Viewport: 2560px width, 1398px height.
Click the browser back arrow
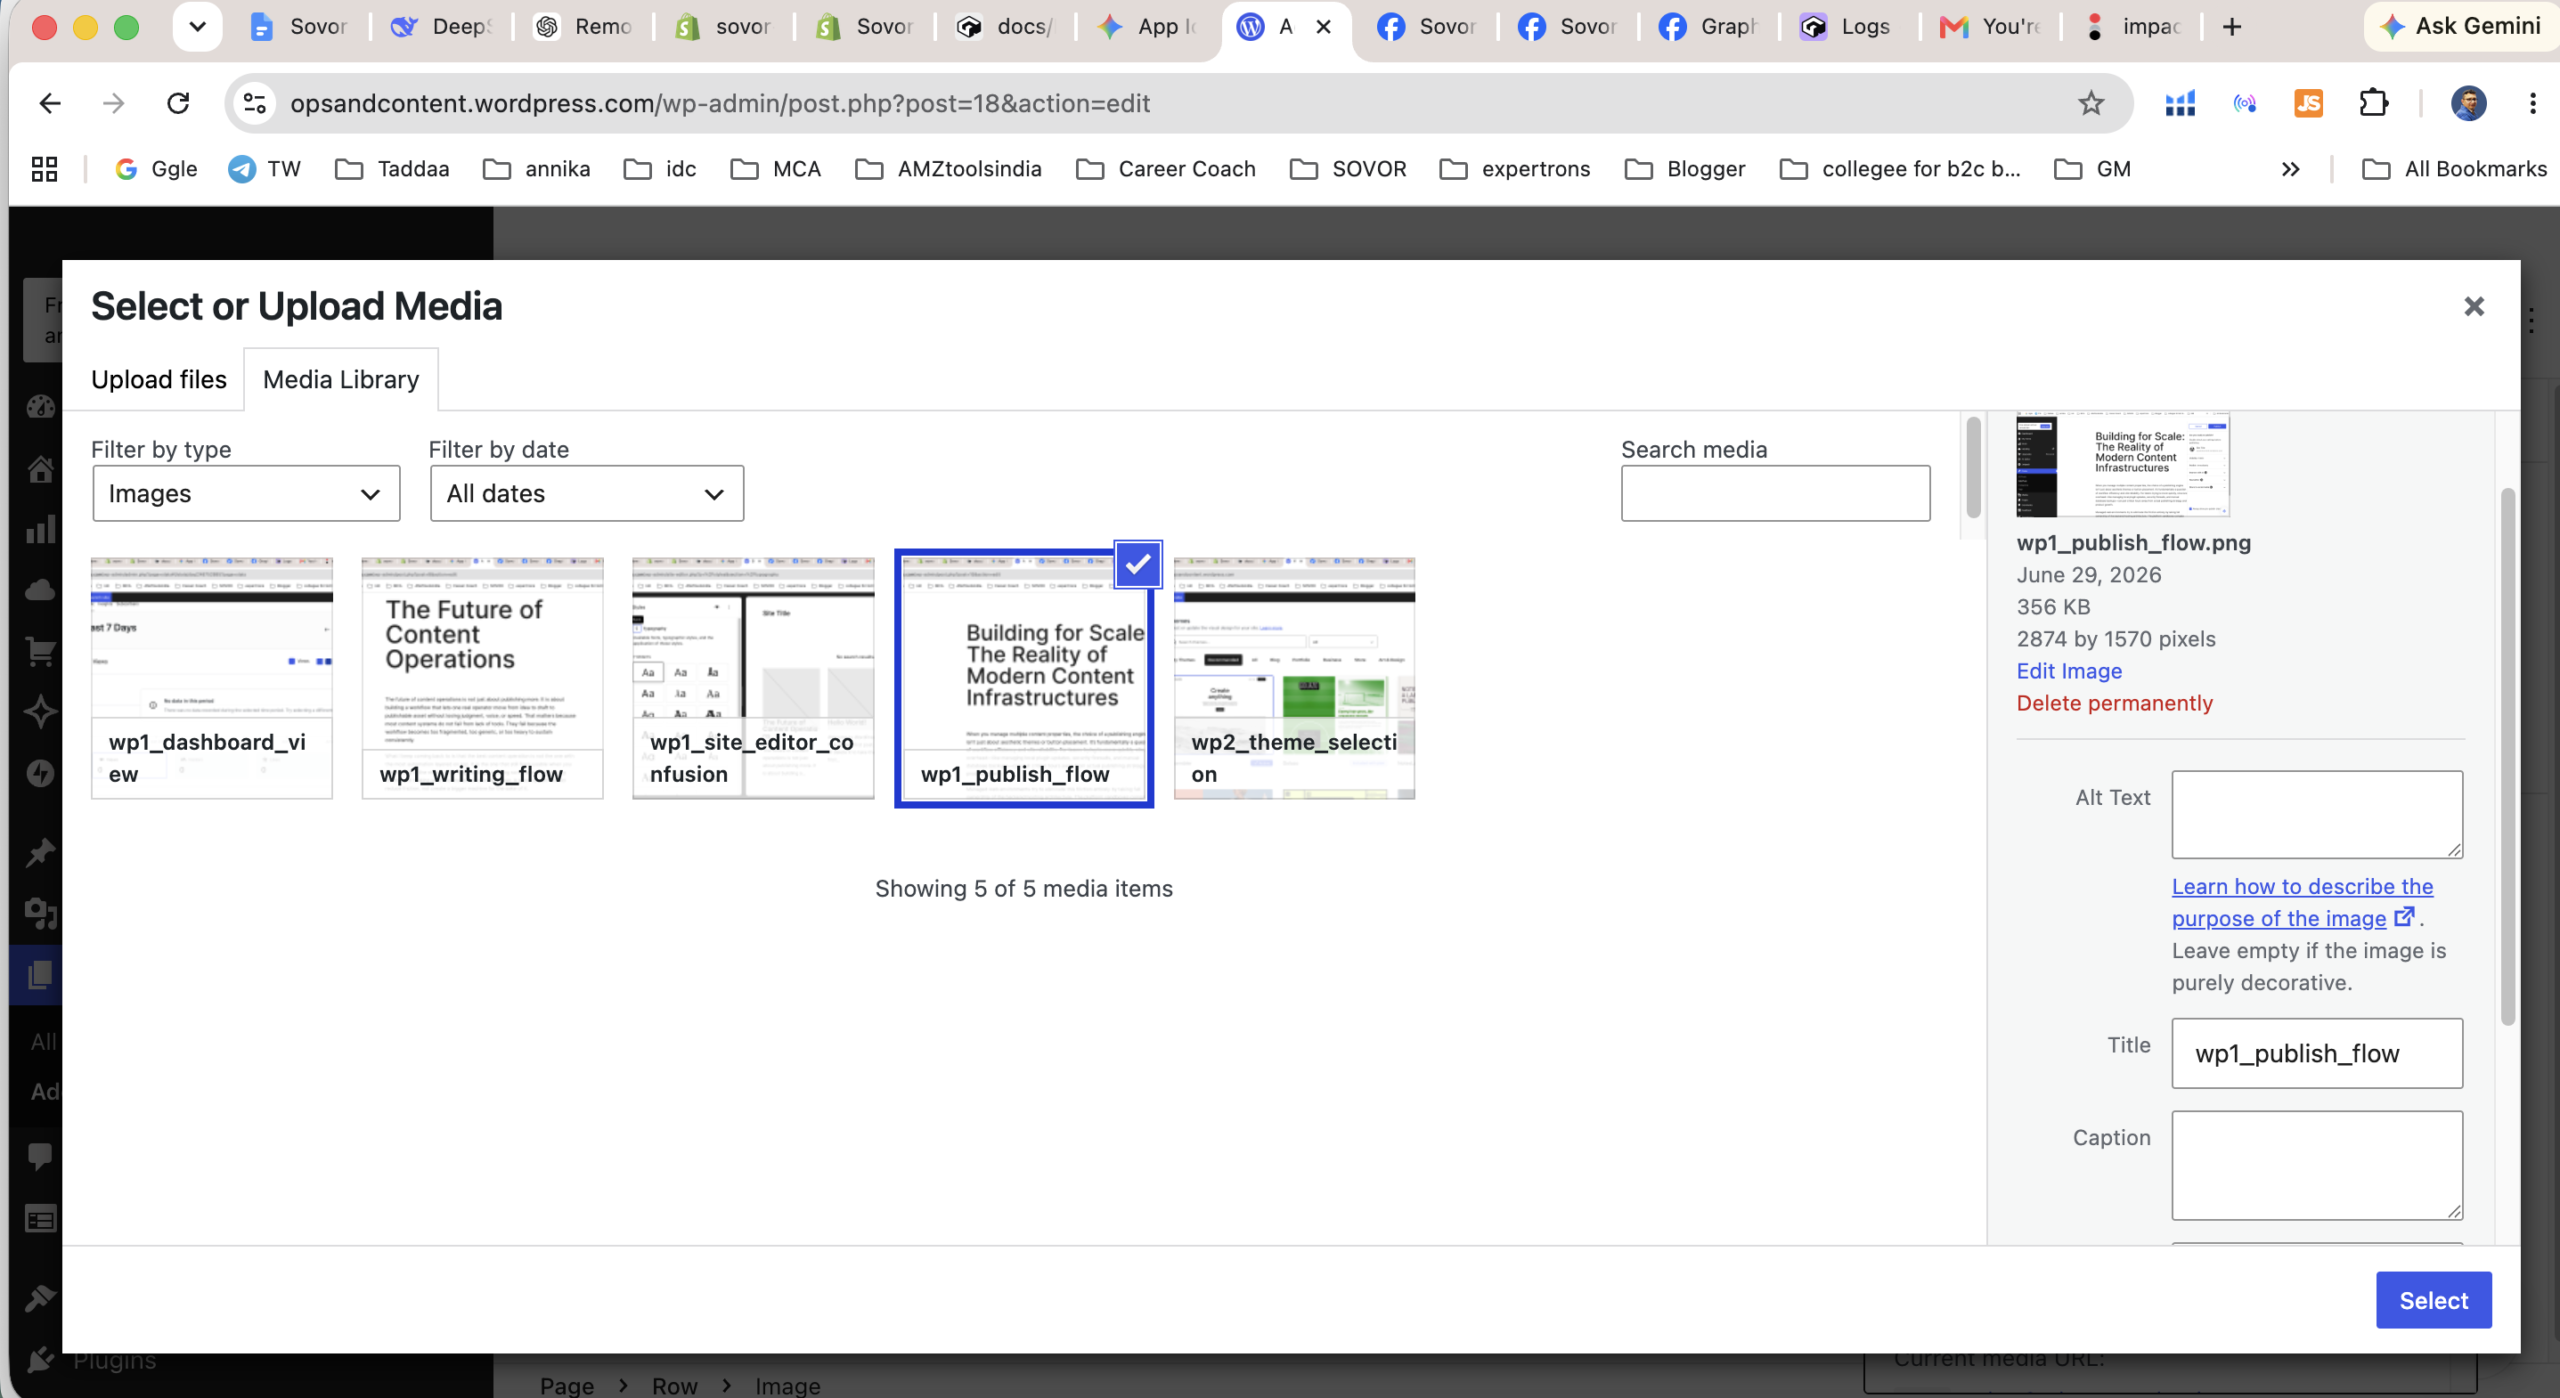tap(49, 103)
